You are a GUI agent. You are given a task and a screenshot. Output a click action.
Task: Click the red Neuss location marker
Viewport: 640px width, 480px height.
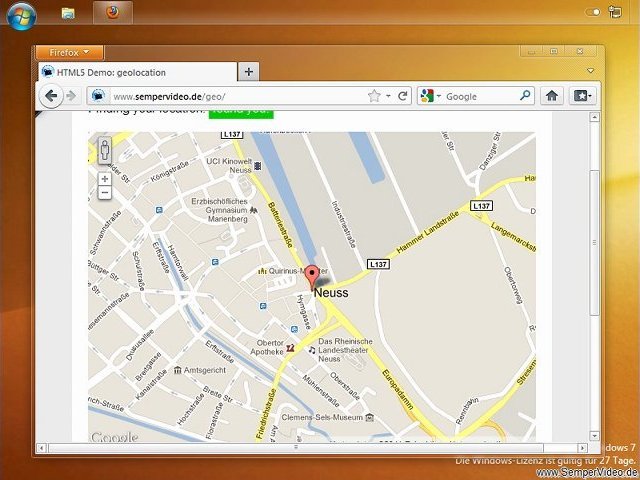tap(312, 277)
